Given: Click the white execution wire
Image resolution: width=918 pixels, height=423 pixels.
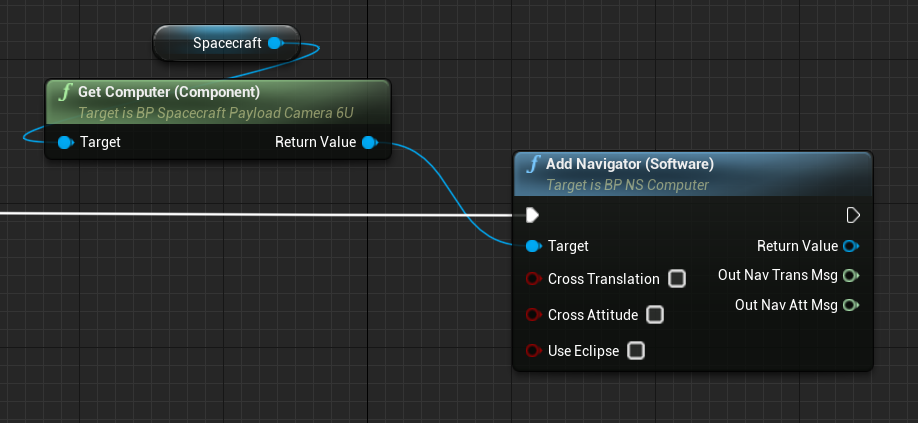Looking at the screenshot, I should click(250, 214).
